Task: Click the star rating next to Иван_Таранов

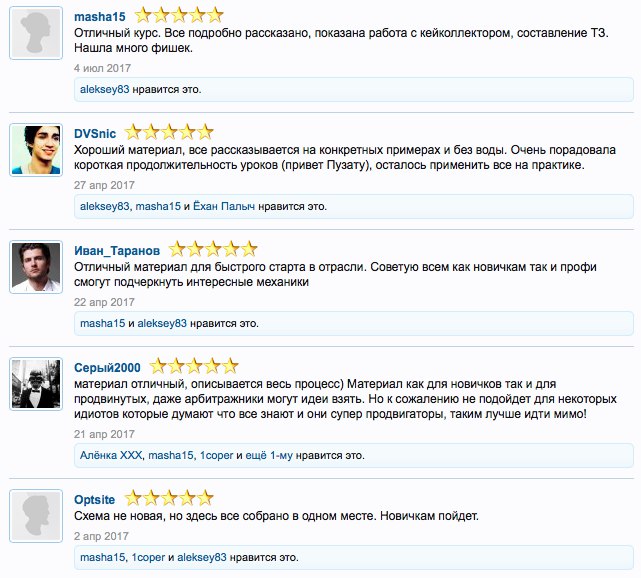Action: (x=213, y=248)
